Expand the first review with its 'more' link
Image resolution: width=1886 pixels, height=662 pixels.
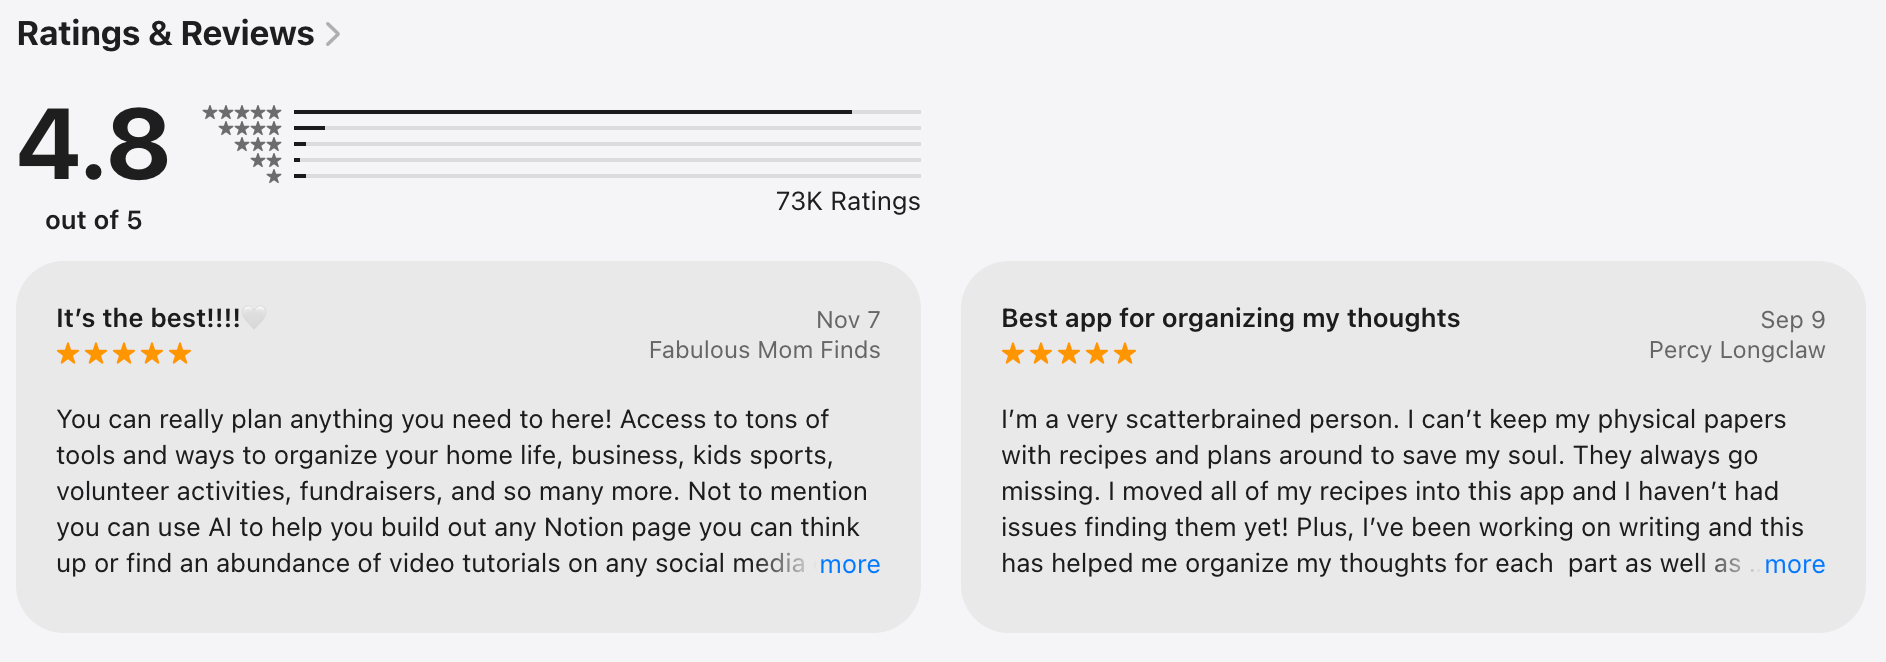point(849,564)
